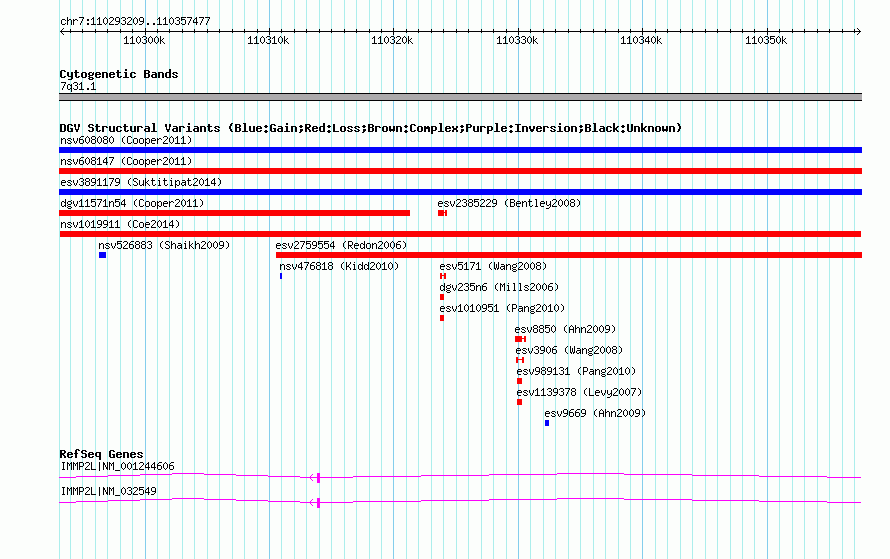The image size is (890, 559).
Task: Click the esv1139378 (Levy2007) label
Action: click(579, 392)
